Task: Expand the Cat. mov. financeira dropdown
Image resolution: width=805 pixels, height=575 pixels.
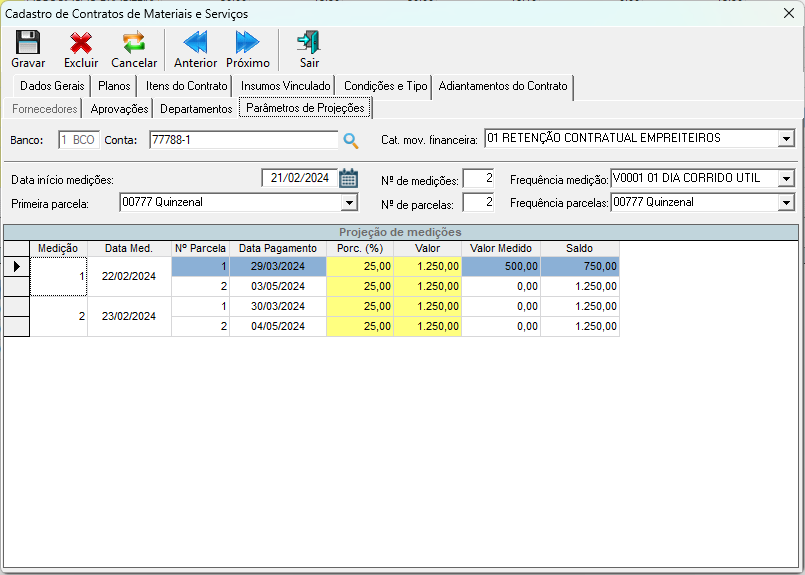Action: click(786, 139)
